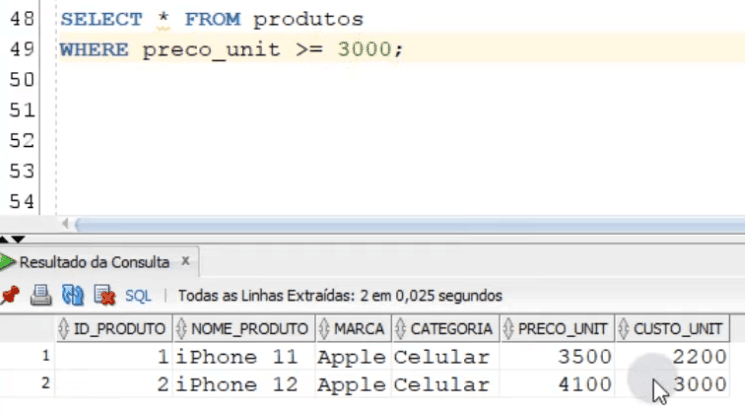This screenshot has width=745, height=416.
Task: Close the Resultado da Consulta tab
Action: click(x=185, y=261)
